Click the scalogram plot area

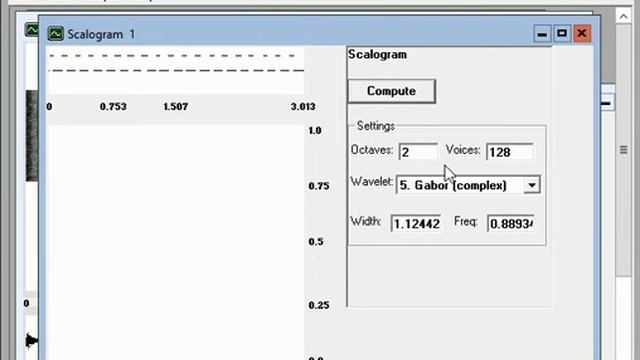[x=176, y=241]
